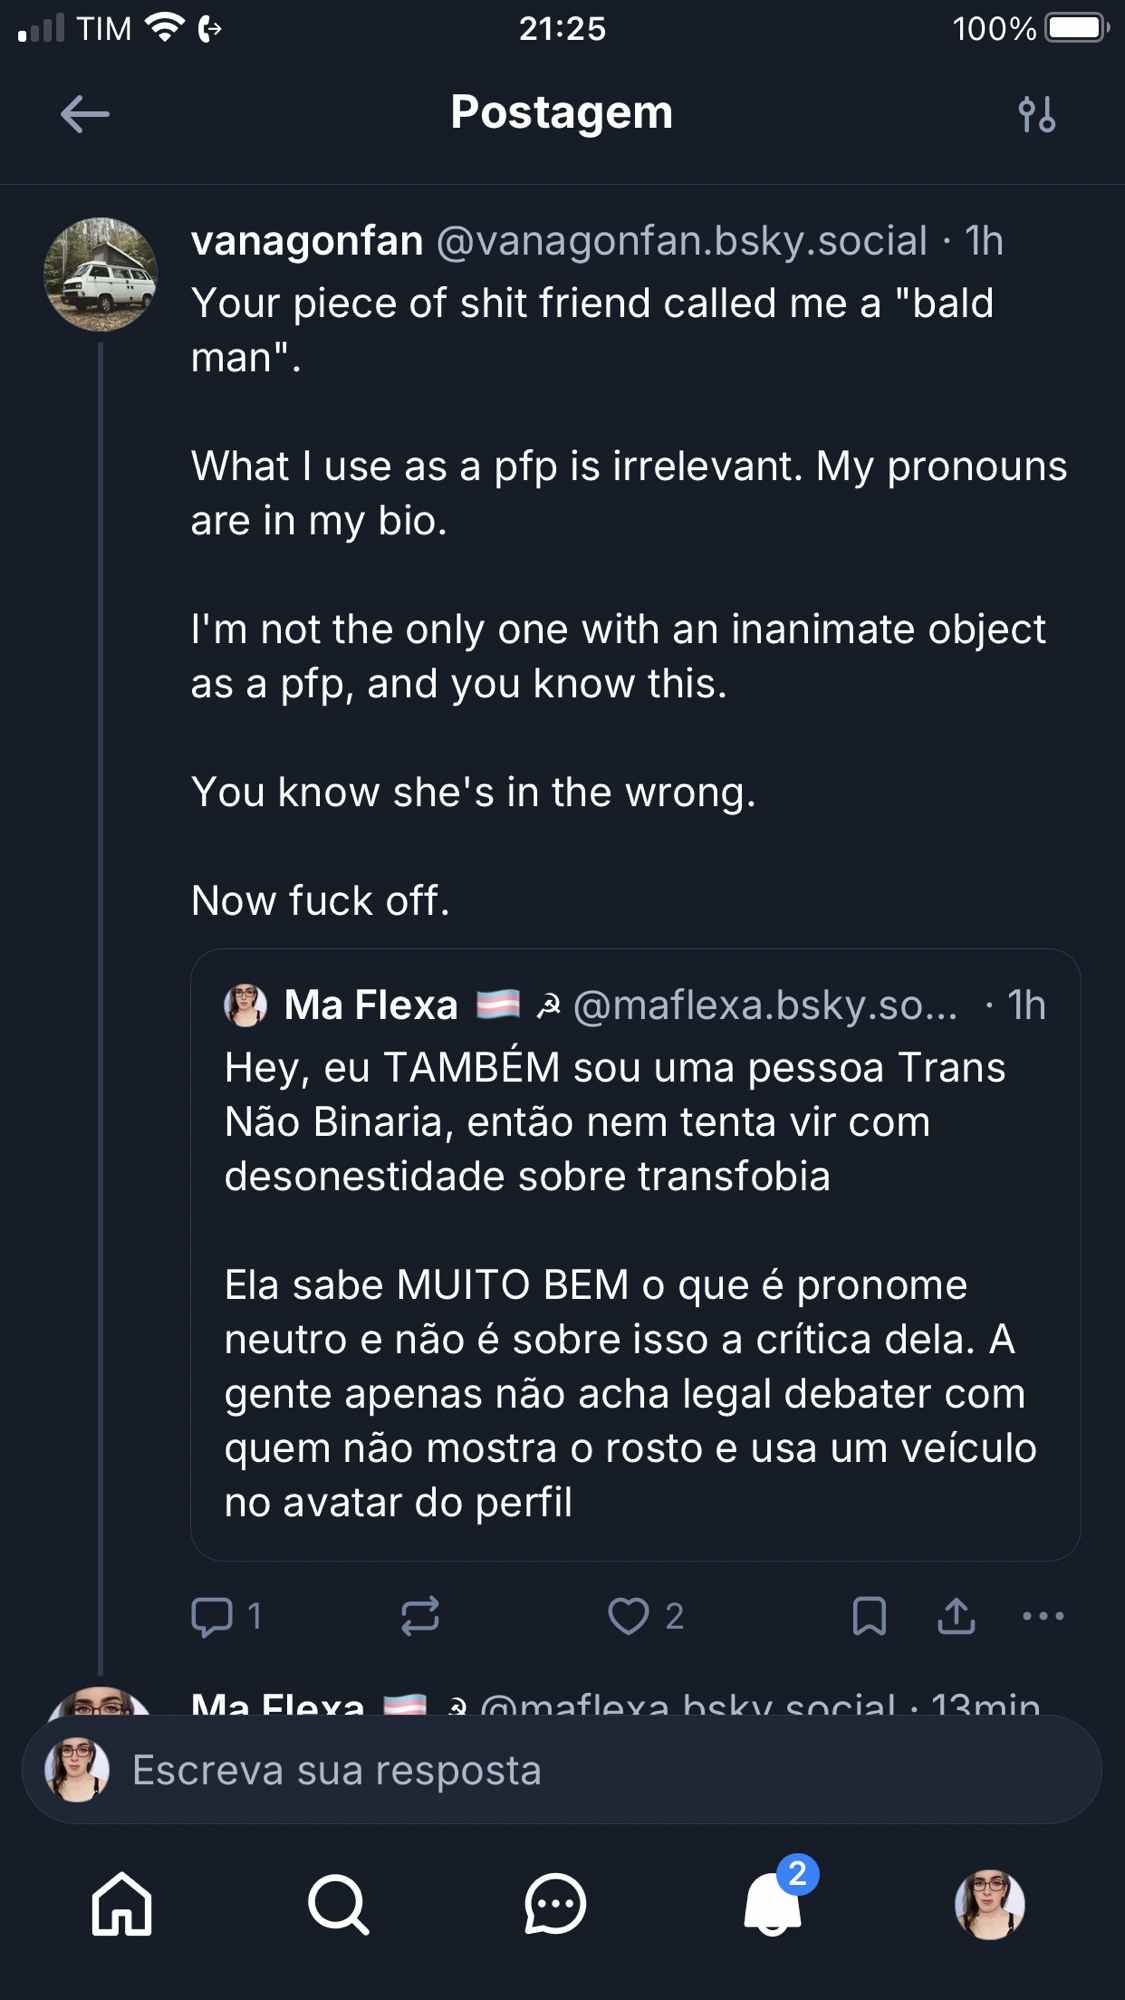Tap the Ma Flexa reply author name
The height and width of the screenshot is (2000, 1125).
278,1705
